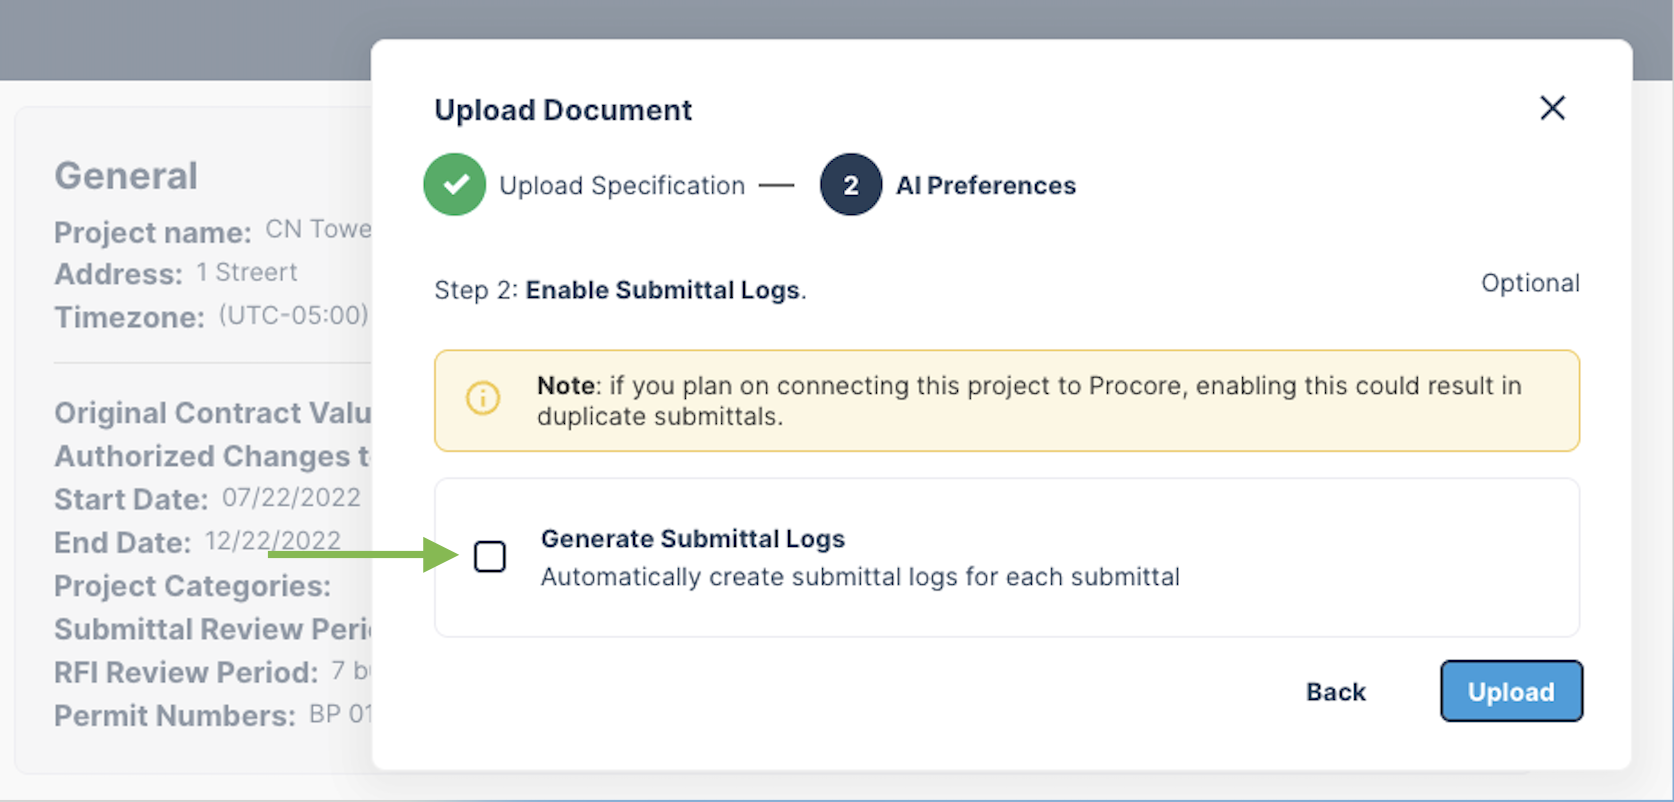Close the Upload Document dialog
The image size is (1674, 802).
coord(1552,108)
